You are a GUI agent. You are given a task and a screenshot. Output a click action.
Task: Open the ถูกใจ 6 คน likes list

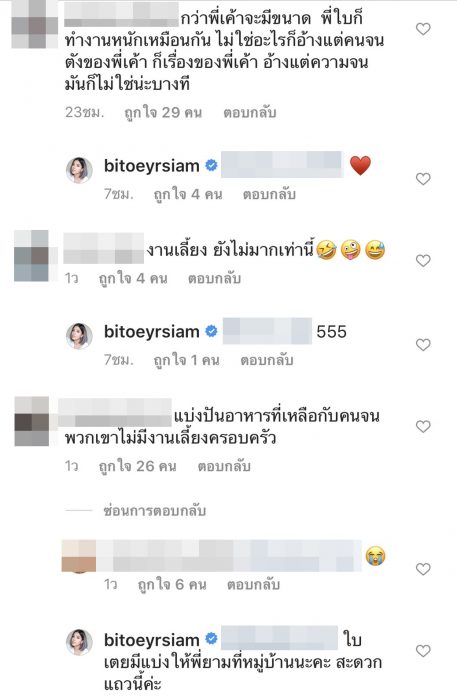[172, 585]
